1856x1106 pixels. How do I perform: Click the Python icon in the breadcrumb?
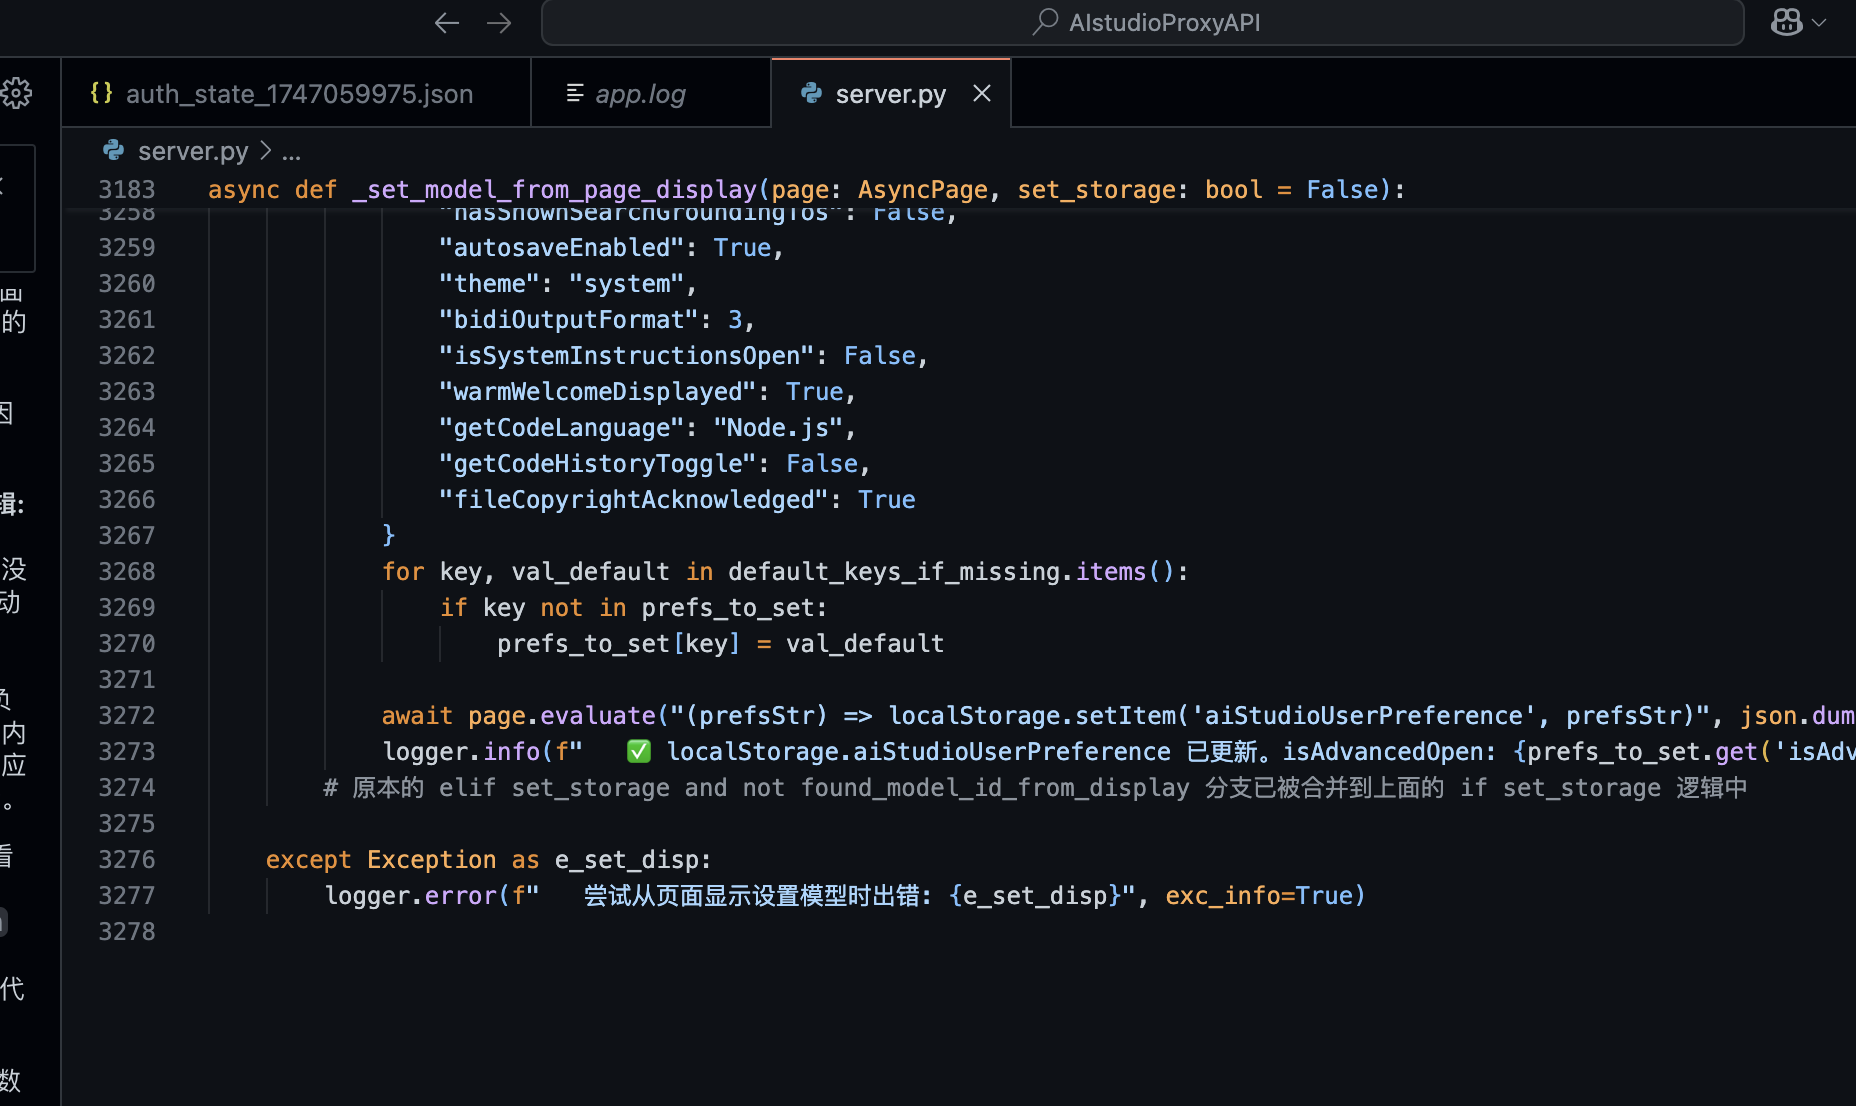click(114, 150)
